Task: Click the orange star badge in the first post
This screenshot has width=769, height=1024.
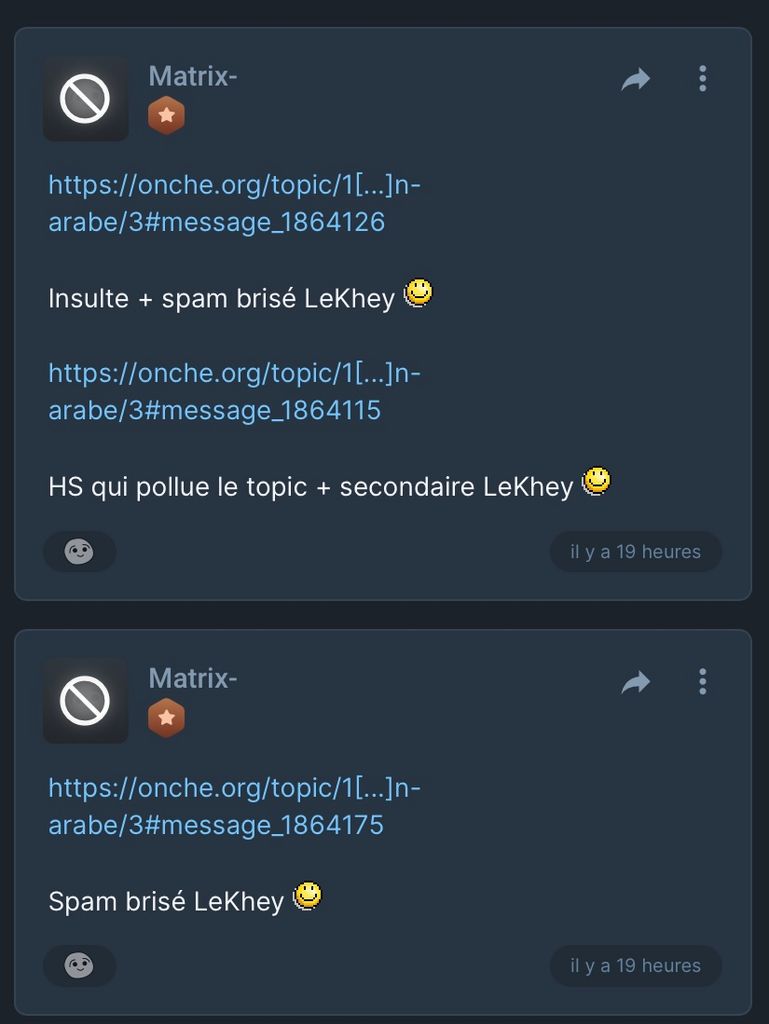Action: [166, 116]
